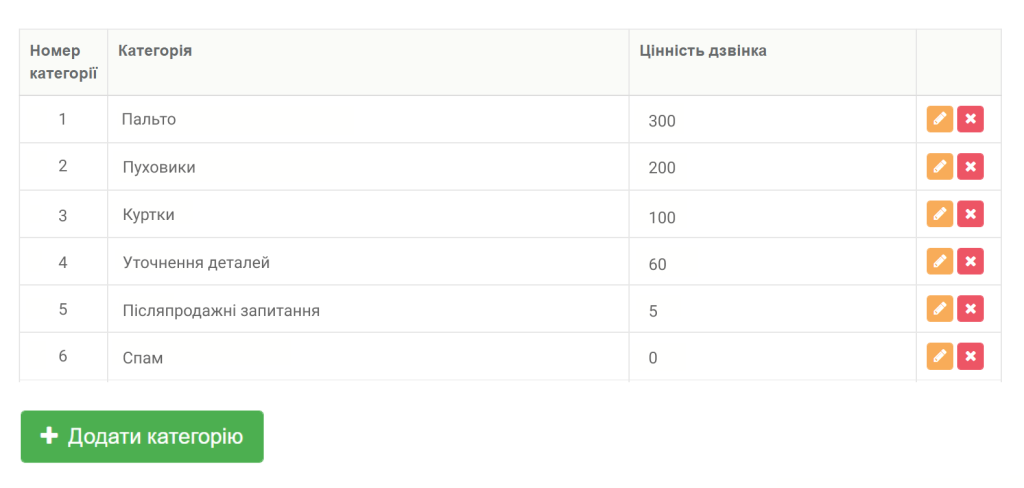Click the Спам category name cell

coord(368,357)
